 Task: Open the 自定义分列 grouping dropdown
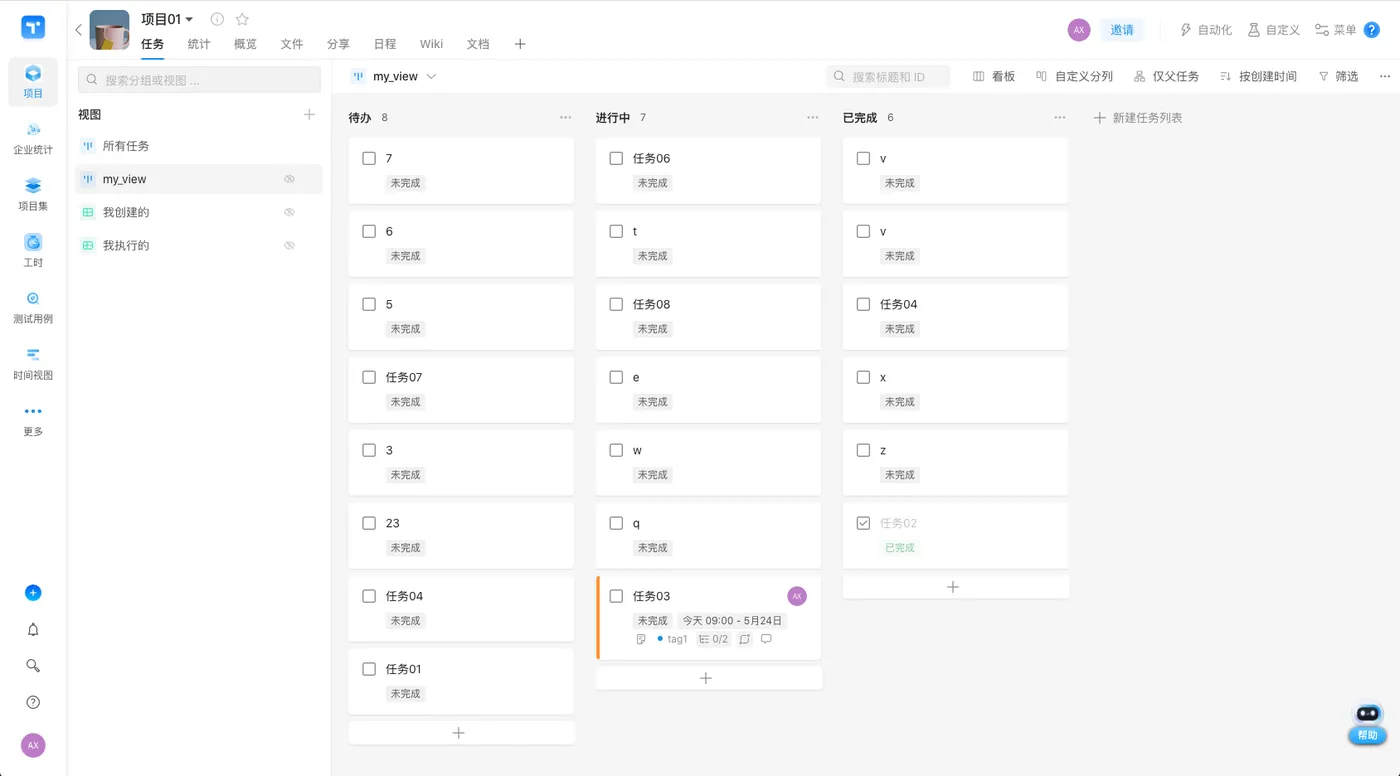(x=1074, y=76)
